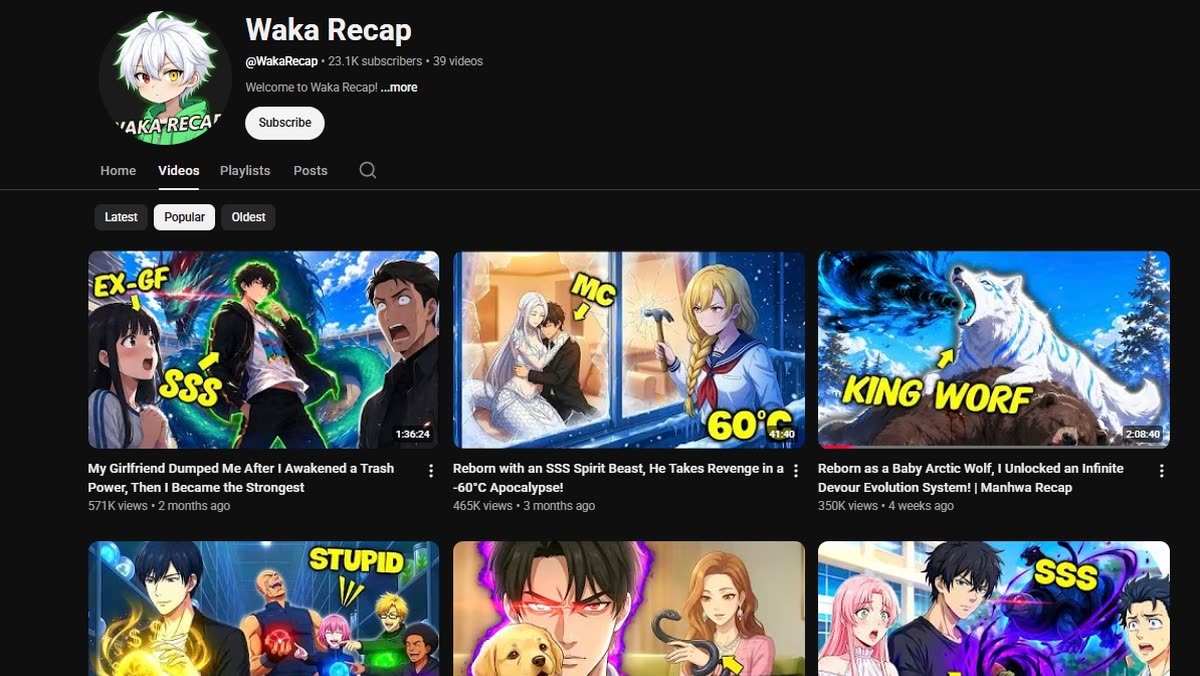The image size is (1200, 676).
Task: Click the 571K views • 2 months ago text
Action: point(159,506)
